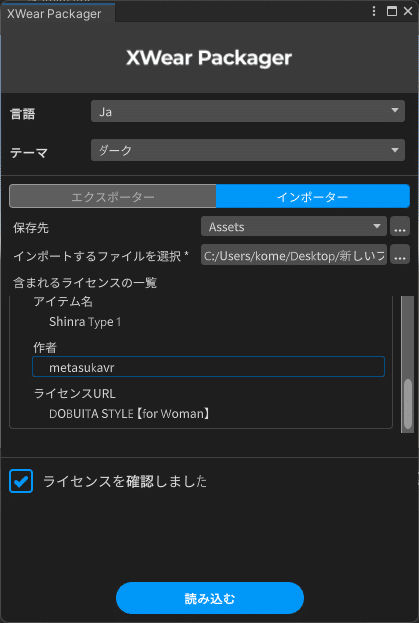Screen dimensions: 419x623
Task: Click the Shinra Type 1 item name
Action: point(85,322)
